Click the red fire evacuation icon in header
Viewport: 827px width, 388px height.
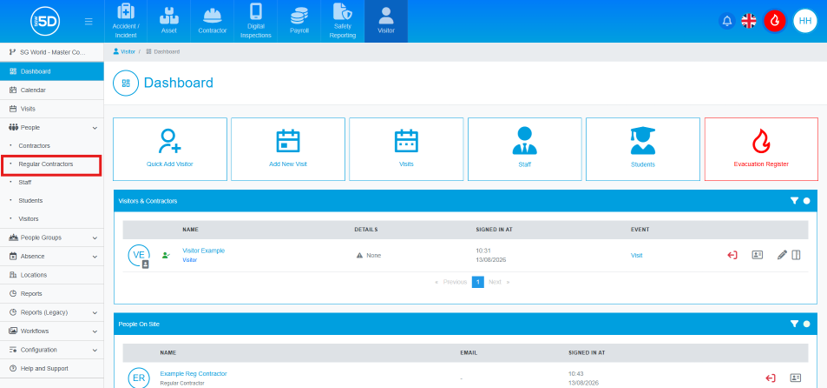(x=774, y=21)
